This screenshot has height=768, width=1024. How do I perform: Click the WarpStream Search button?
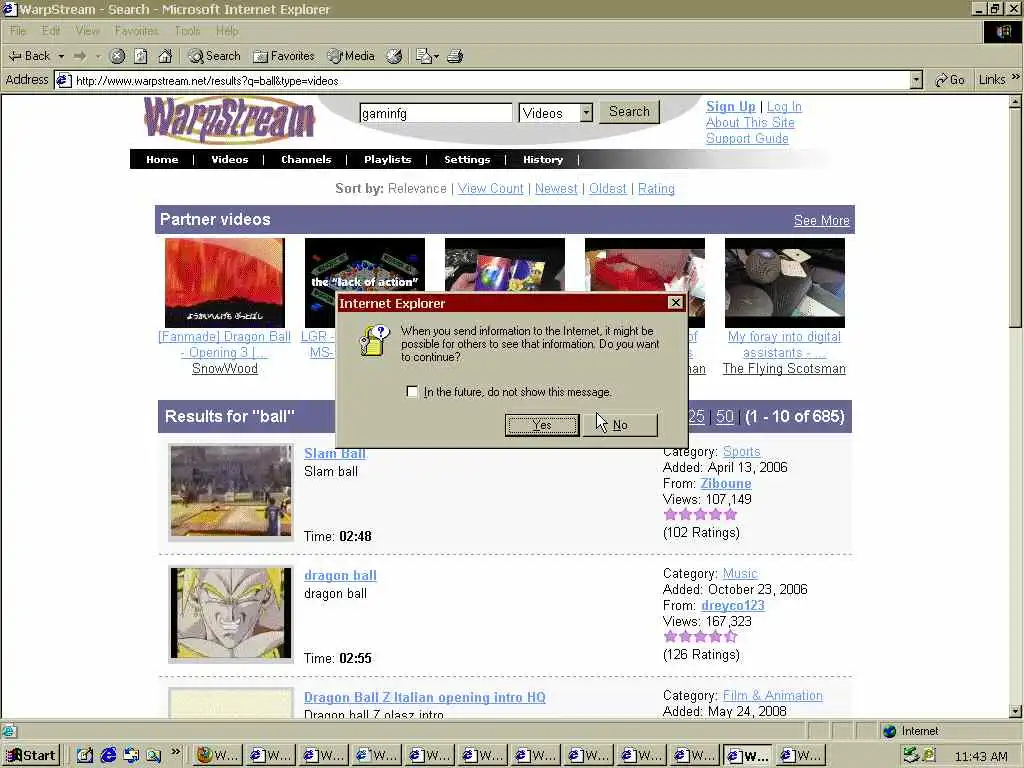pos(630,112)
